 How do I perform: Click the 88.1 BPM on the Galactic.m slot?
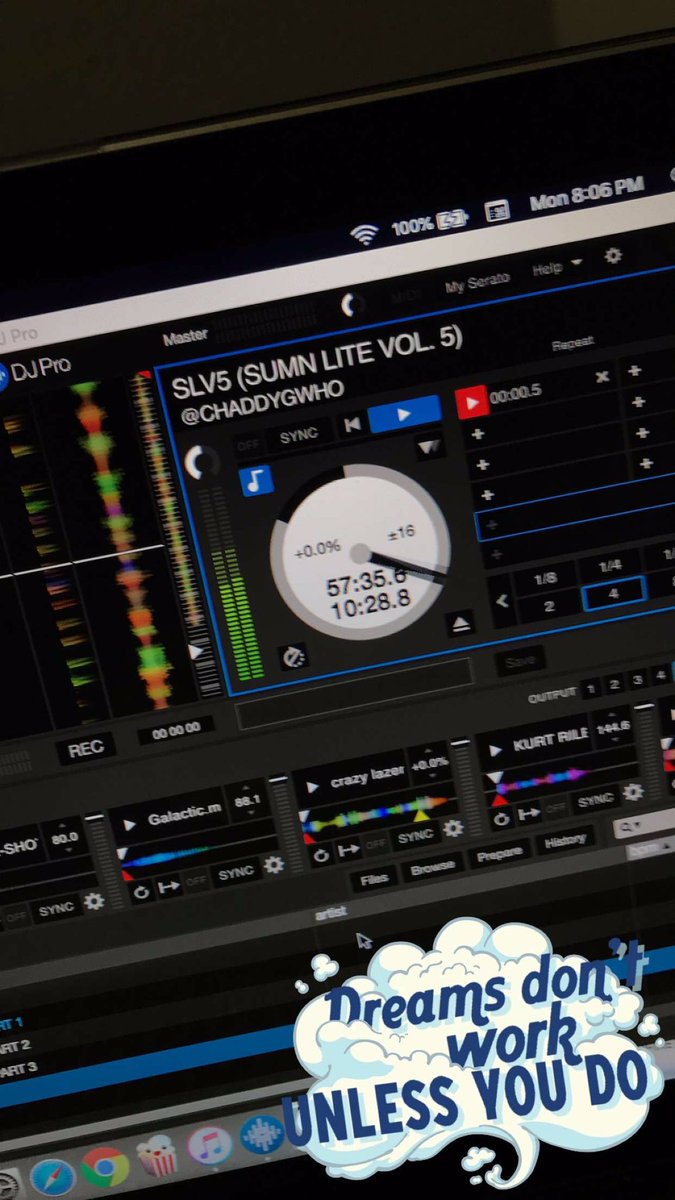[x=248, y=801]
